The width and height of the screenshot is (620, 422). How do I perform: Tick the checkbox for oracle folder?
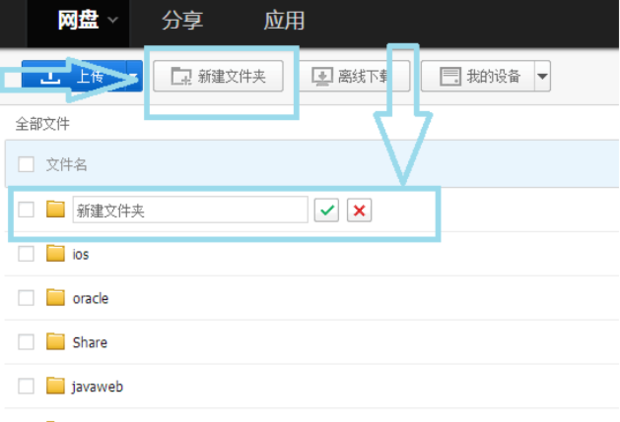[26, 298]
